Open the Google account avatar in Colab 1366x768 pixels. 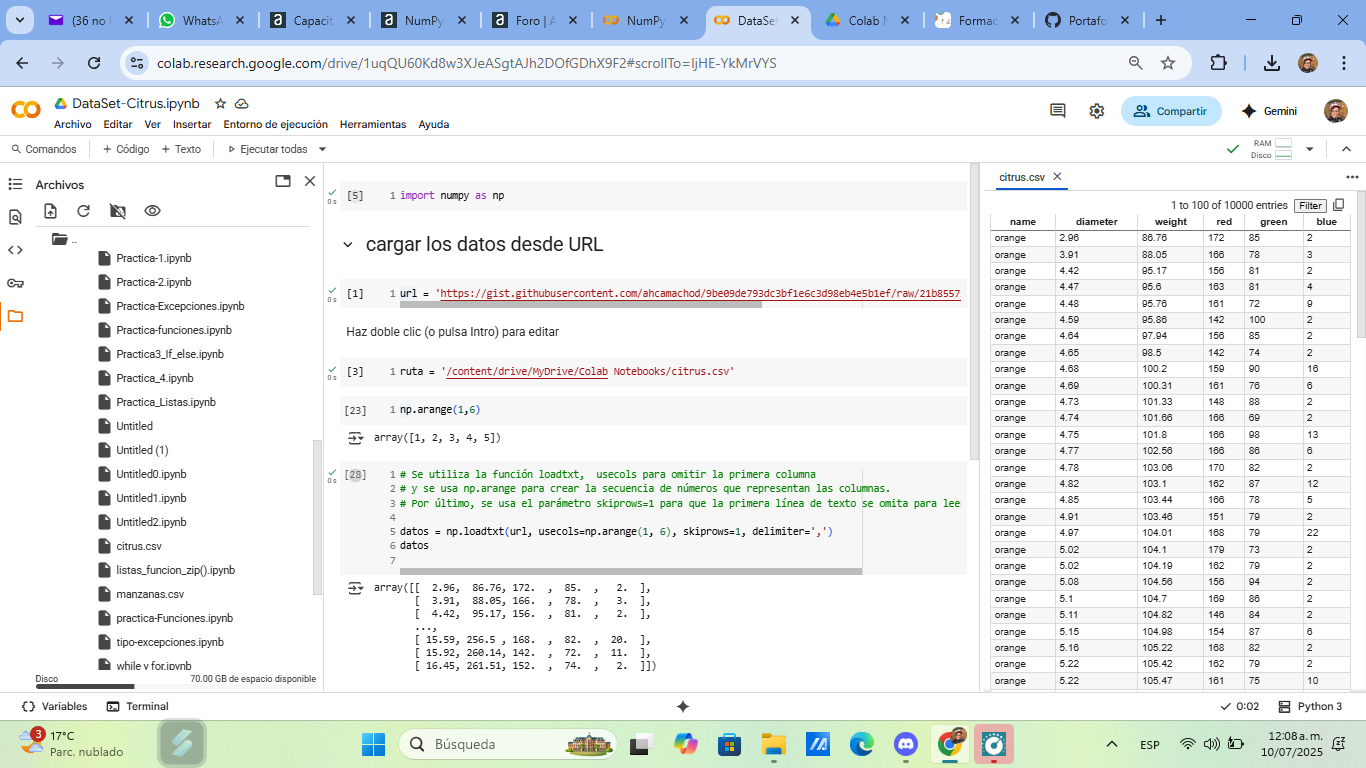(x=1335, y=111)
